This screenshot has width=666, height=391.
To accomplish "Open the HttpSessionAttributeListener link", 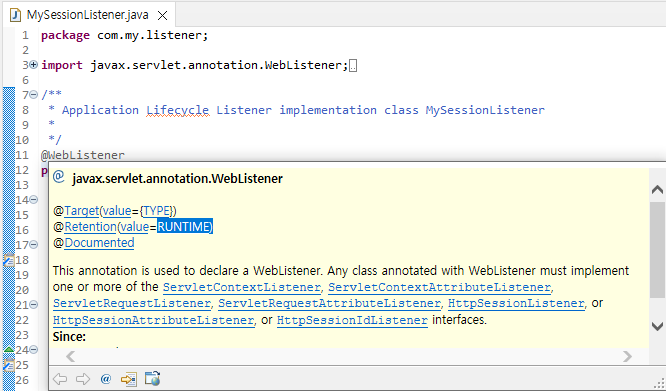I will [153, 320].
